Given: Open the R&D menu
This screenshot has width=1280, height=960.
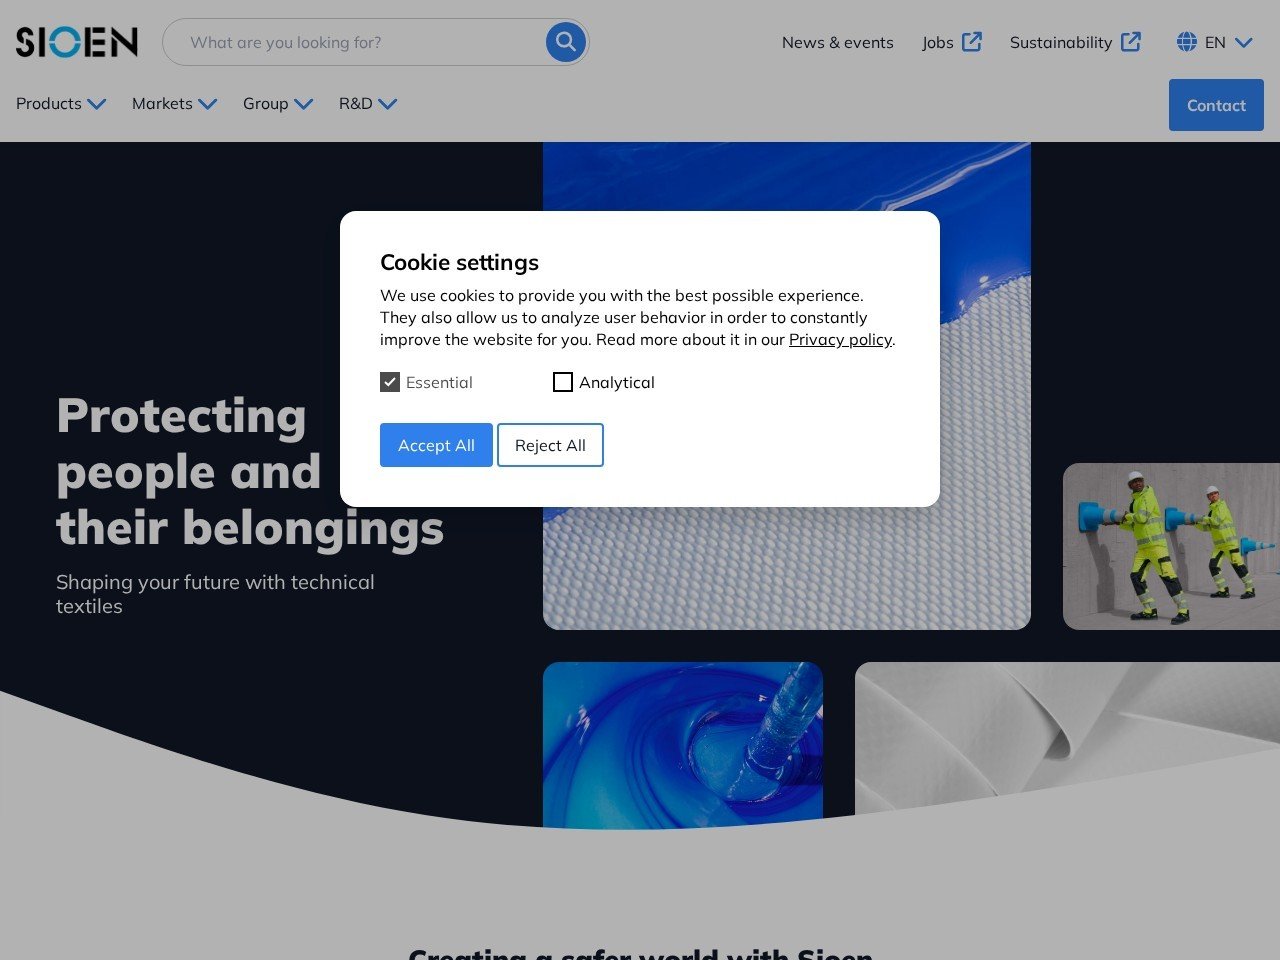Looking at the screenshot, I should click(x=367, y=104).
